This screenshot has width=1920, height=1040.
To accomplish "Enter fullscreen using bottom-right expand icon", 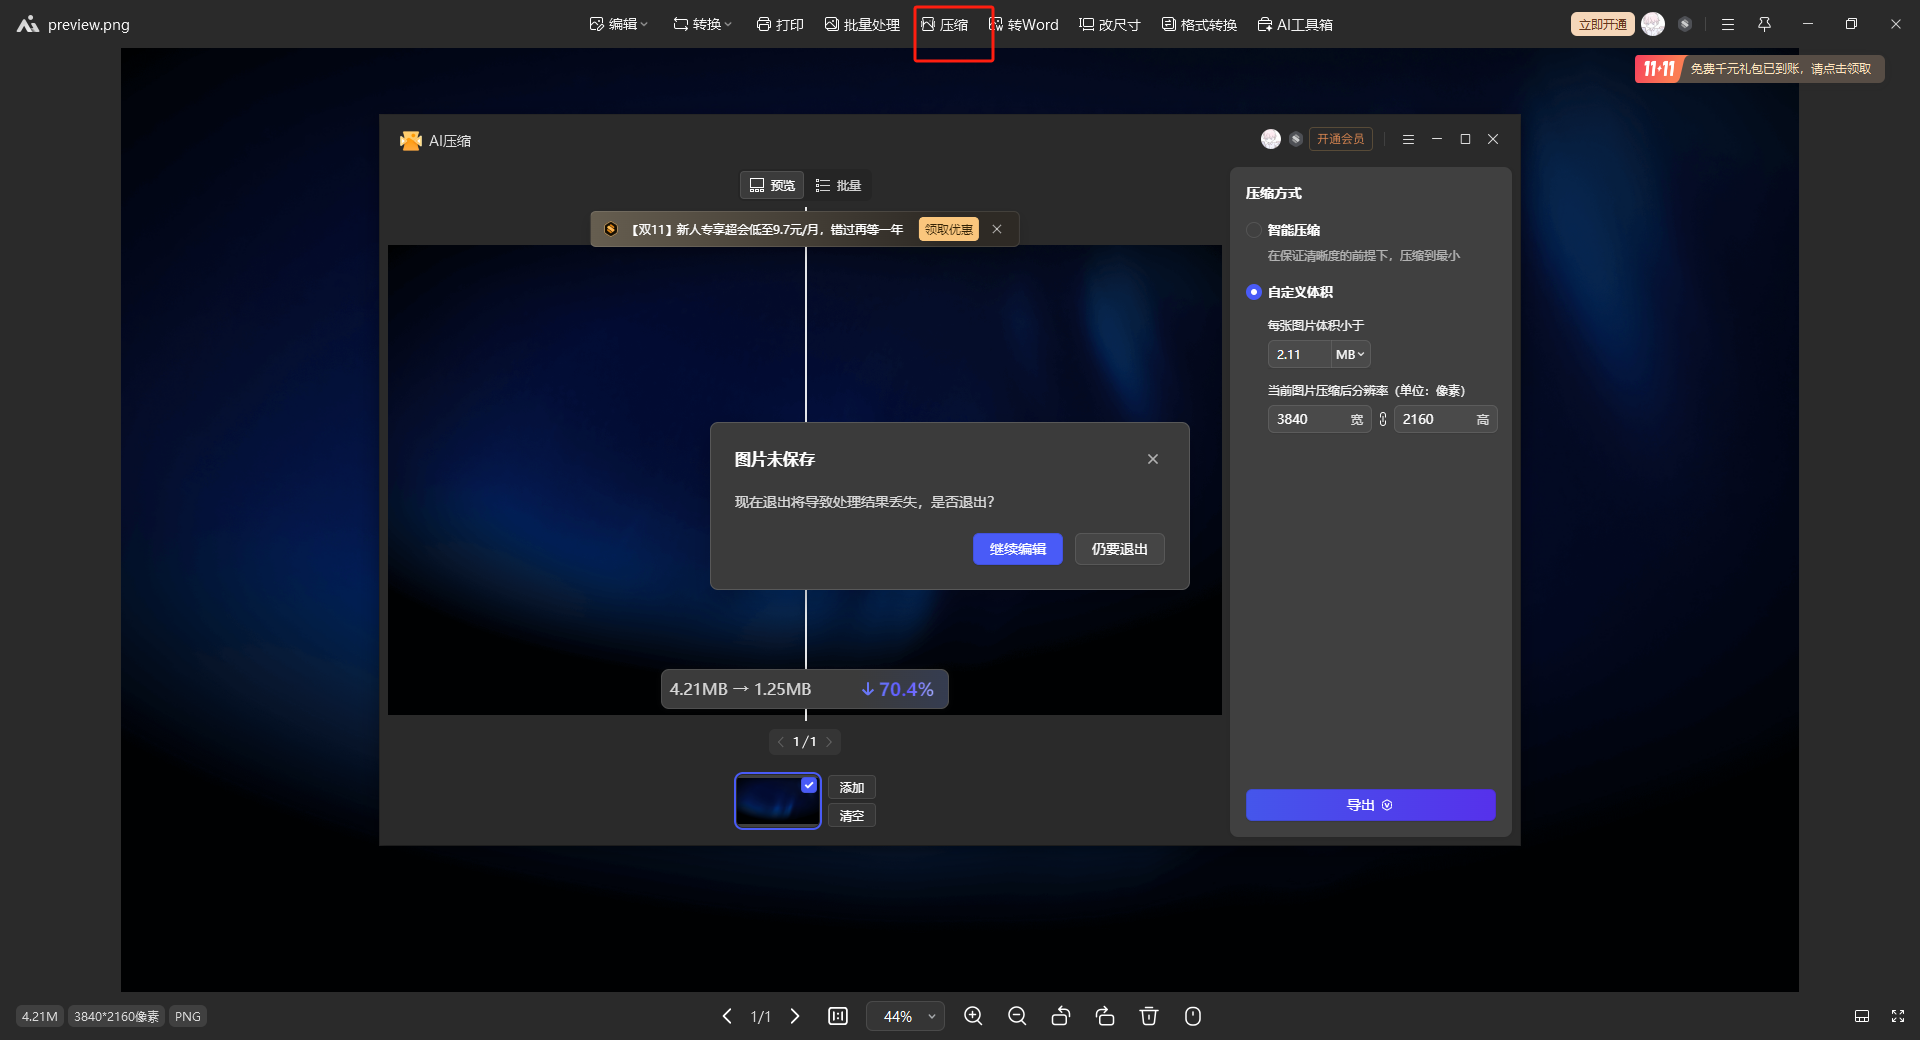I will tap(1898, 1016).
